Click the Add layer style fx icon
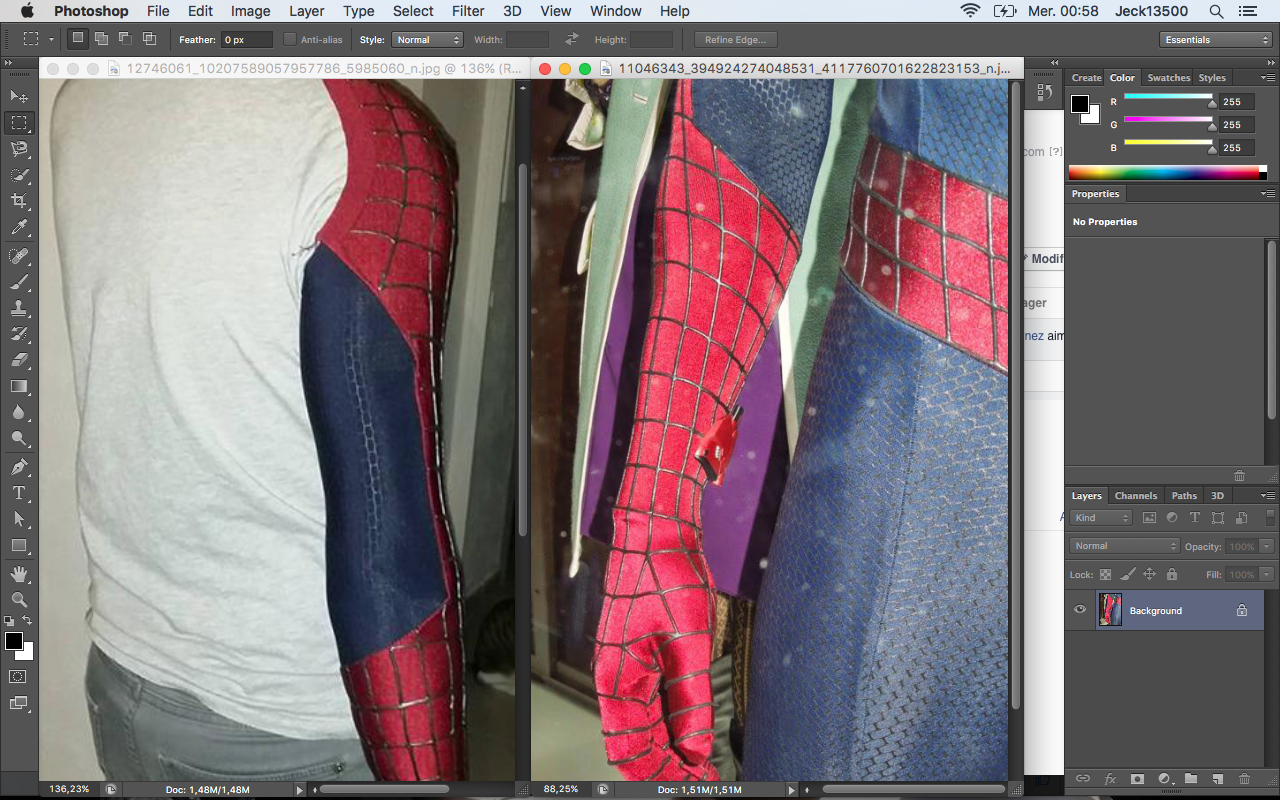 click(1110, 778)
